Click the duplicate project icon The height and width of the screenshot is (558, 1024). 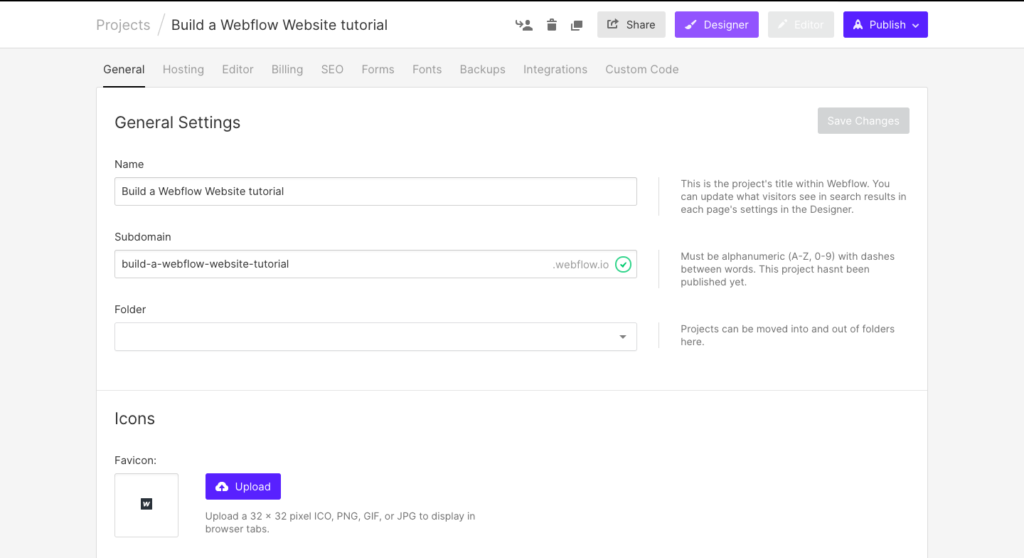coord(577,25)
